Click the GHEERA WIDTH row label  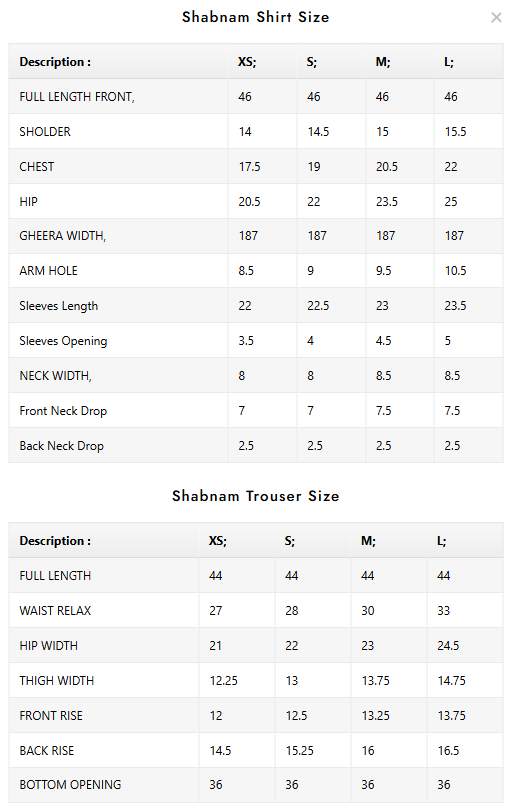click(x=62, y=236)
